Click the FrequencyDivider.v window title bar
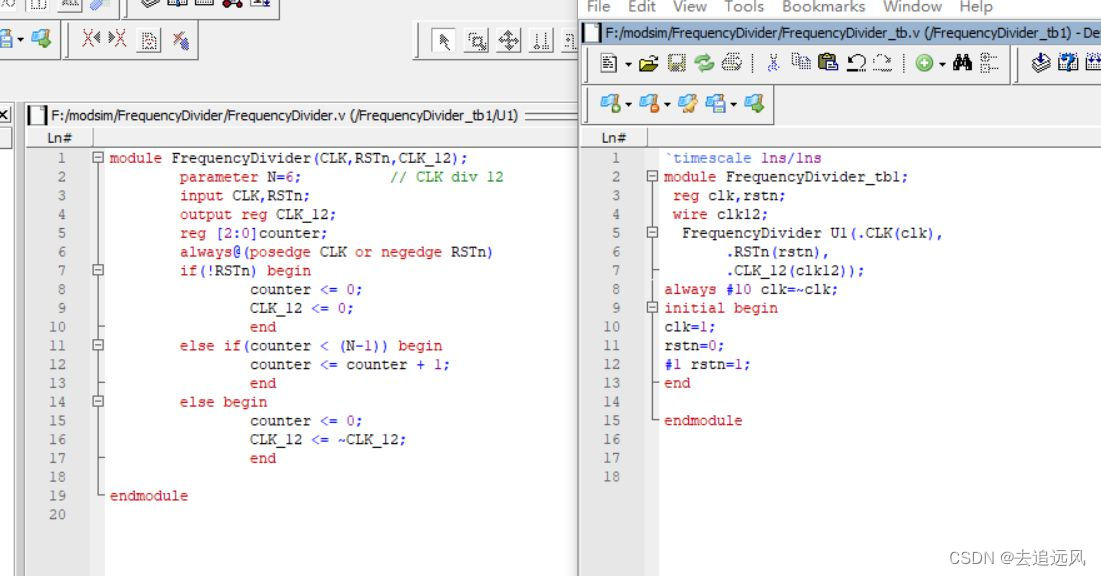Image resolution: width=1101 pixels, height=576 pixels. 302,115
